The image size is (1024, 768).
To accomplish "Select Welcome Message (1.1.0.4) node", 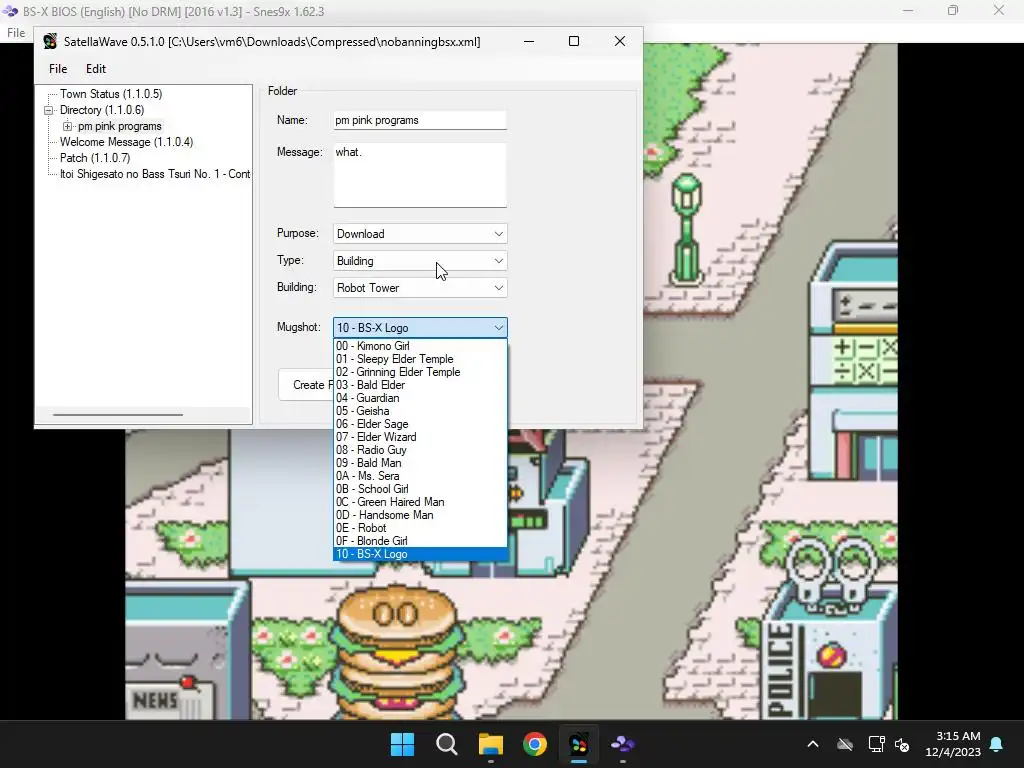I will (x=126, y=142).
